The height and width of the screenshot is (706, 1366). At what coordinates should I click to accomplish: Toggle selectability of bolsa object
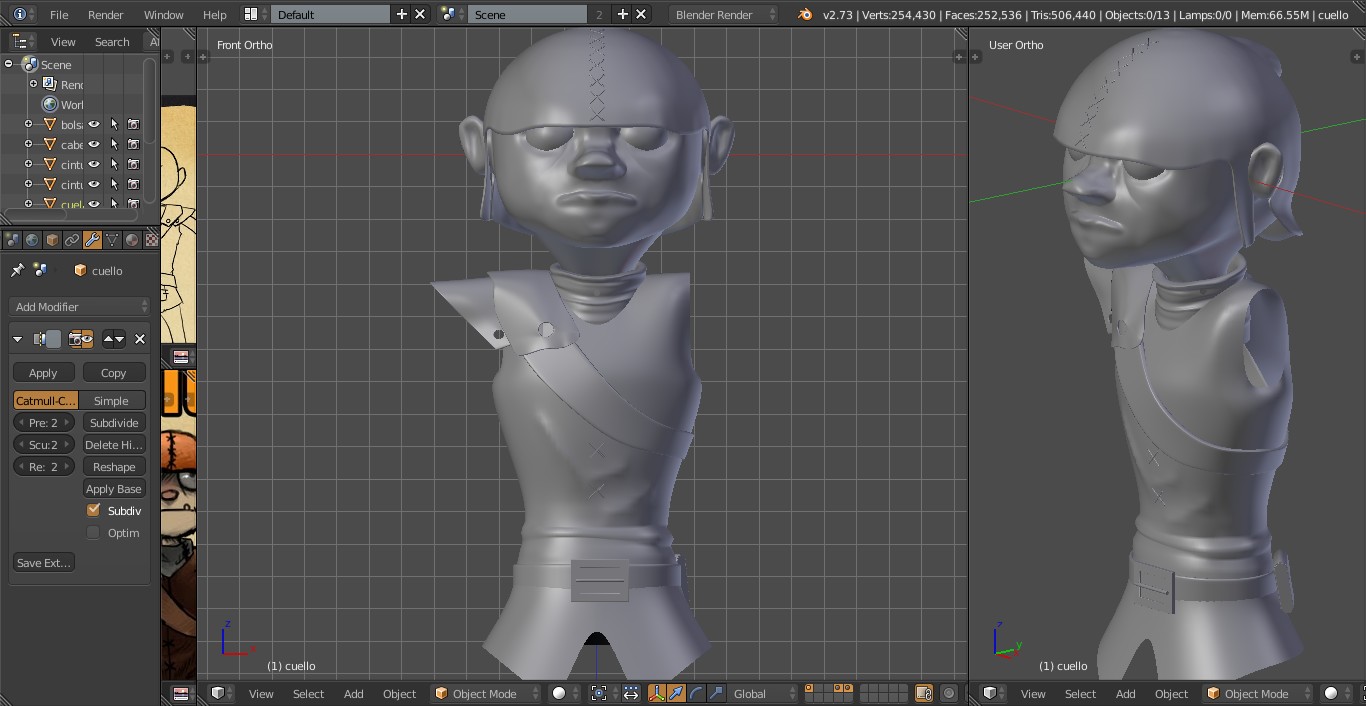pos(114,124)
